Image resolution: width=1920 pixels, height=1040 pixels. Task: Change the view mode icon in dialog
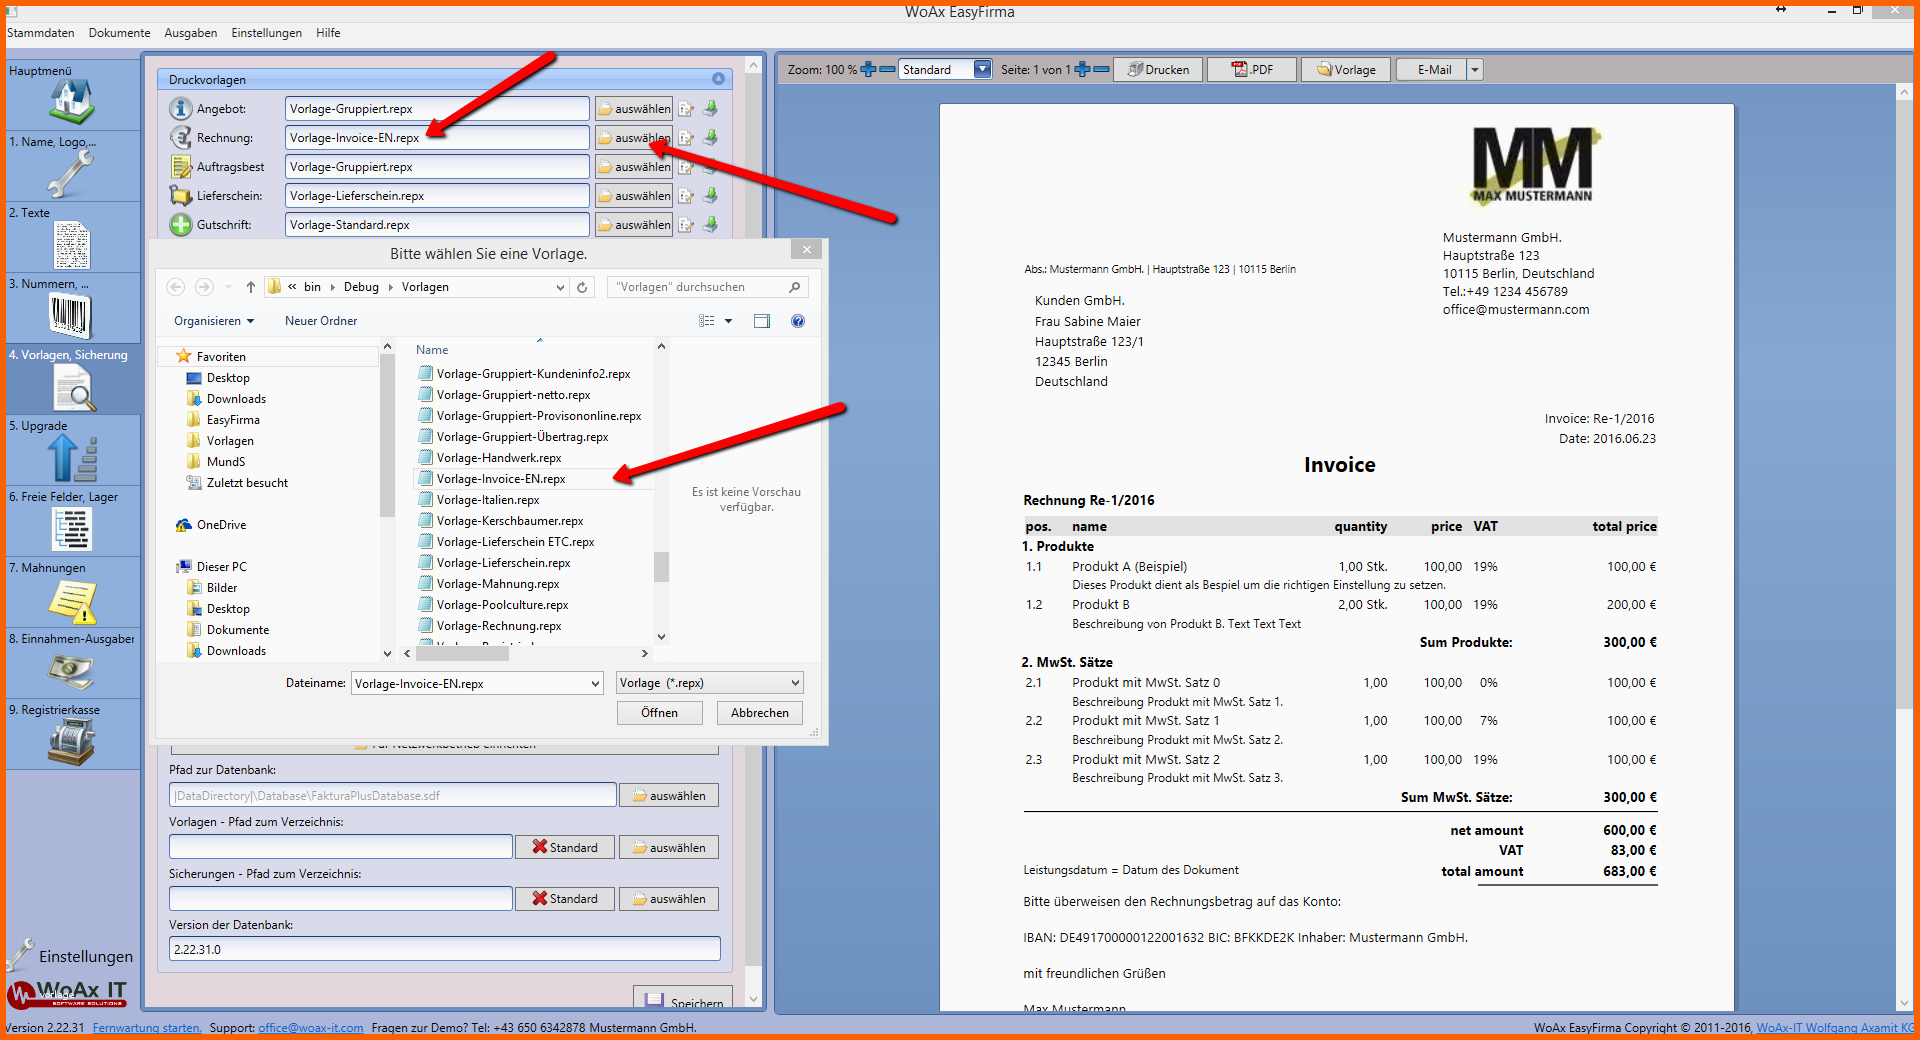pyautogui.click(x=707, y=321)
